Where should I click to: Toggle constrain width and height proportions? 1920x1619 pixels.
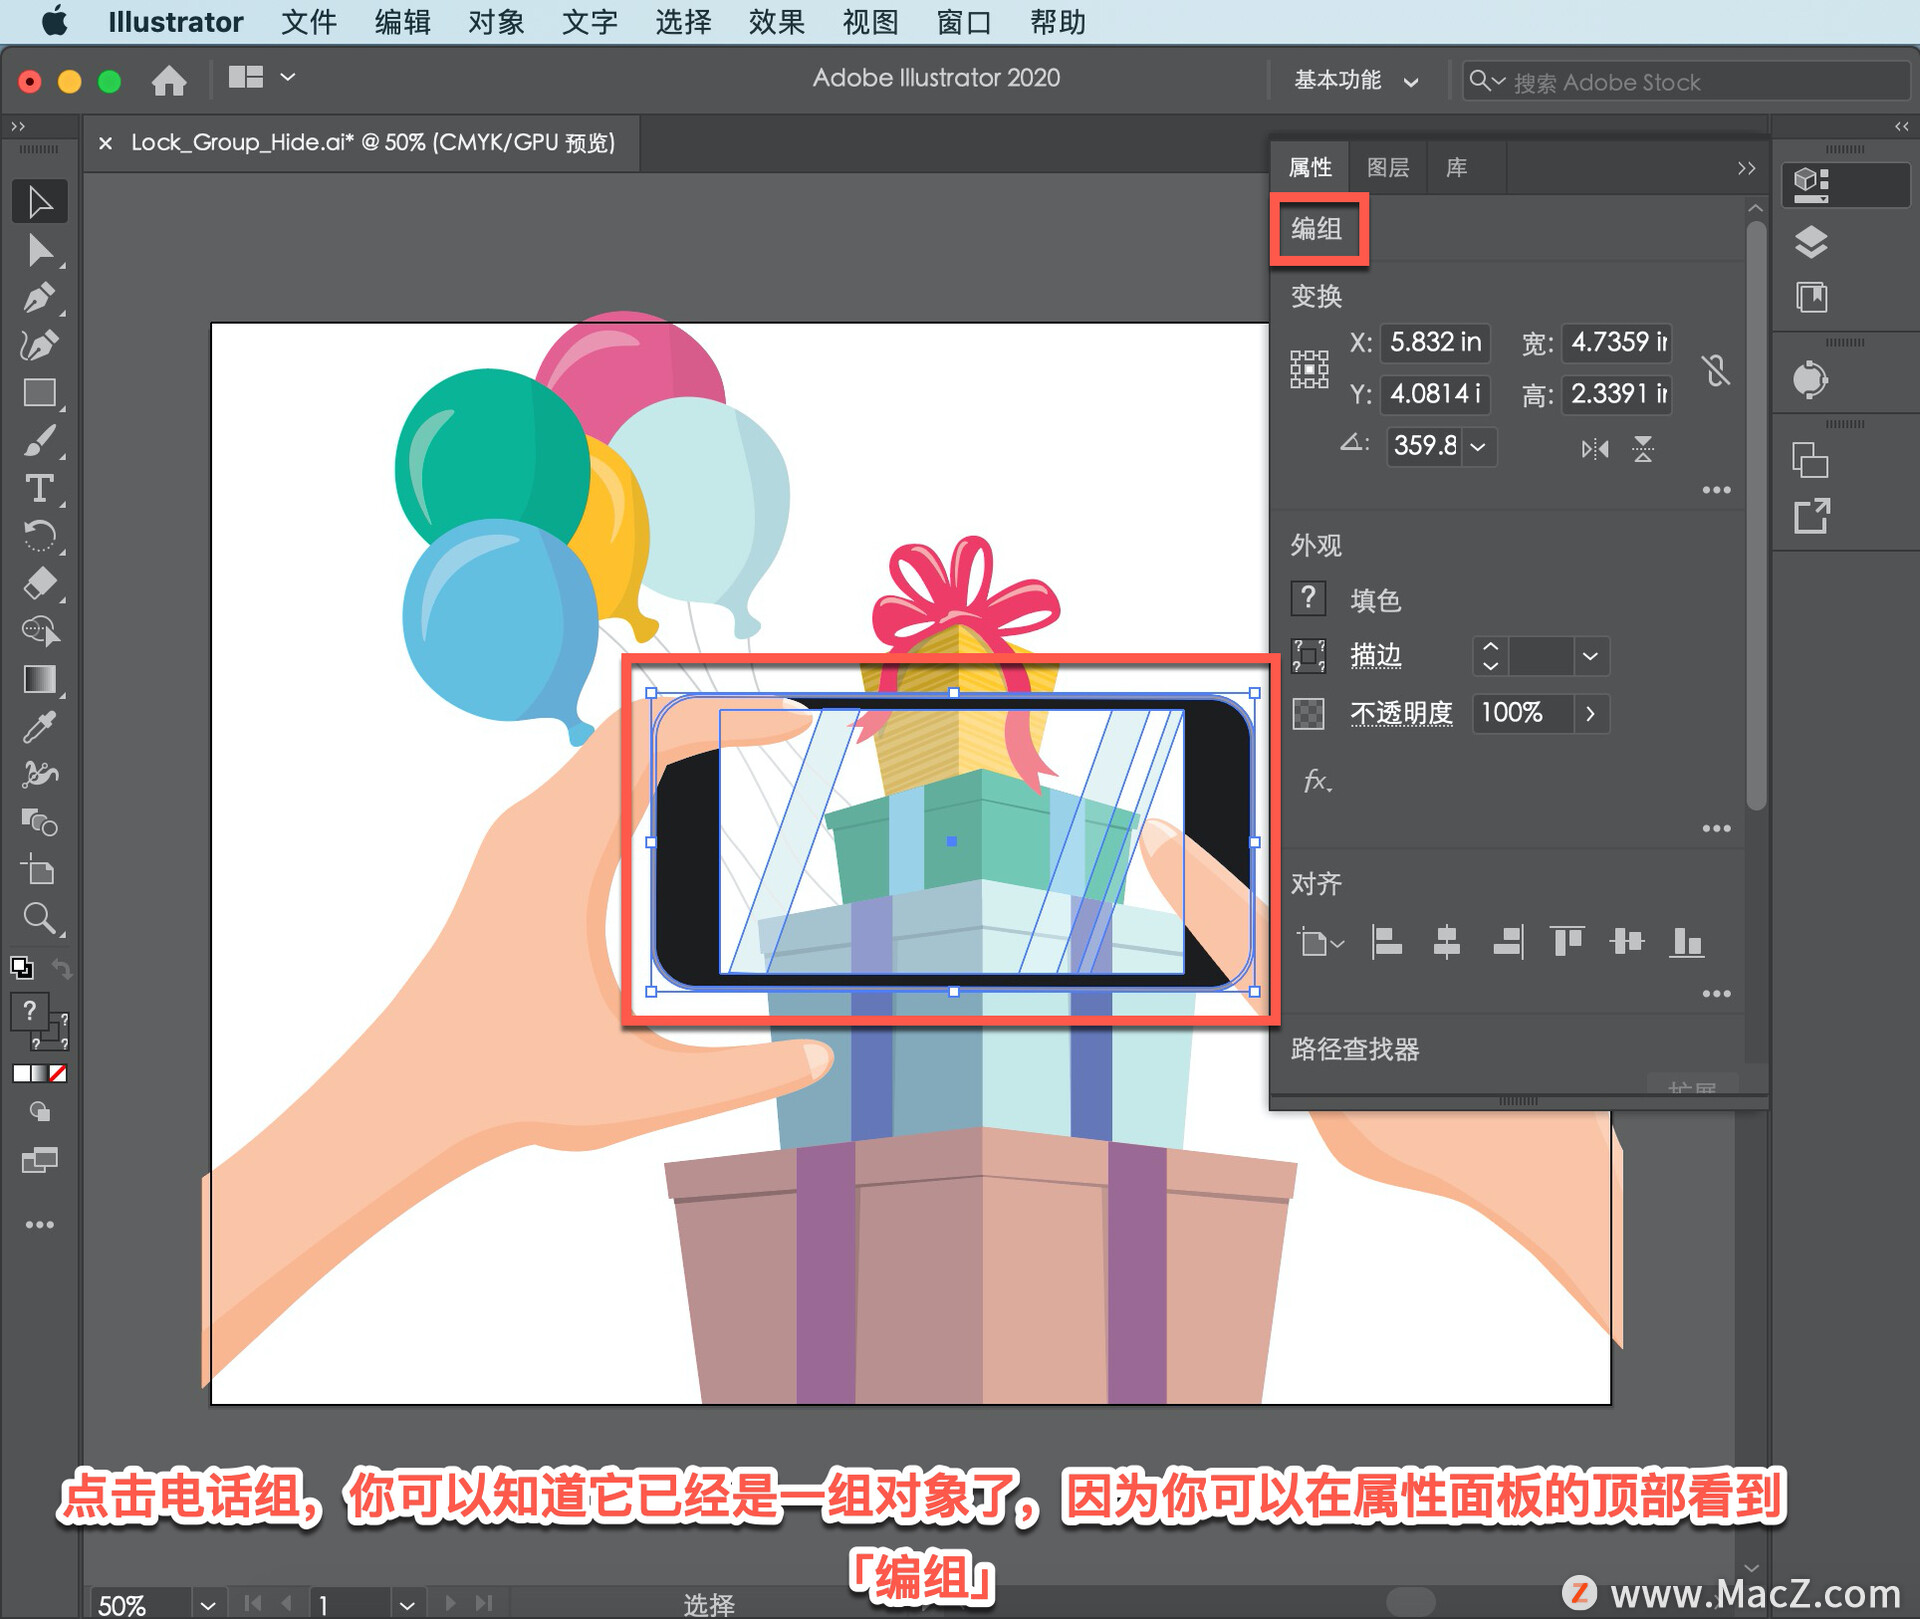[1716, 371]
